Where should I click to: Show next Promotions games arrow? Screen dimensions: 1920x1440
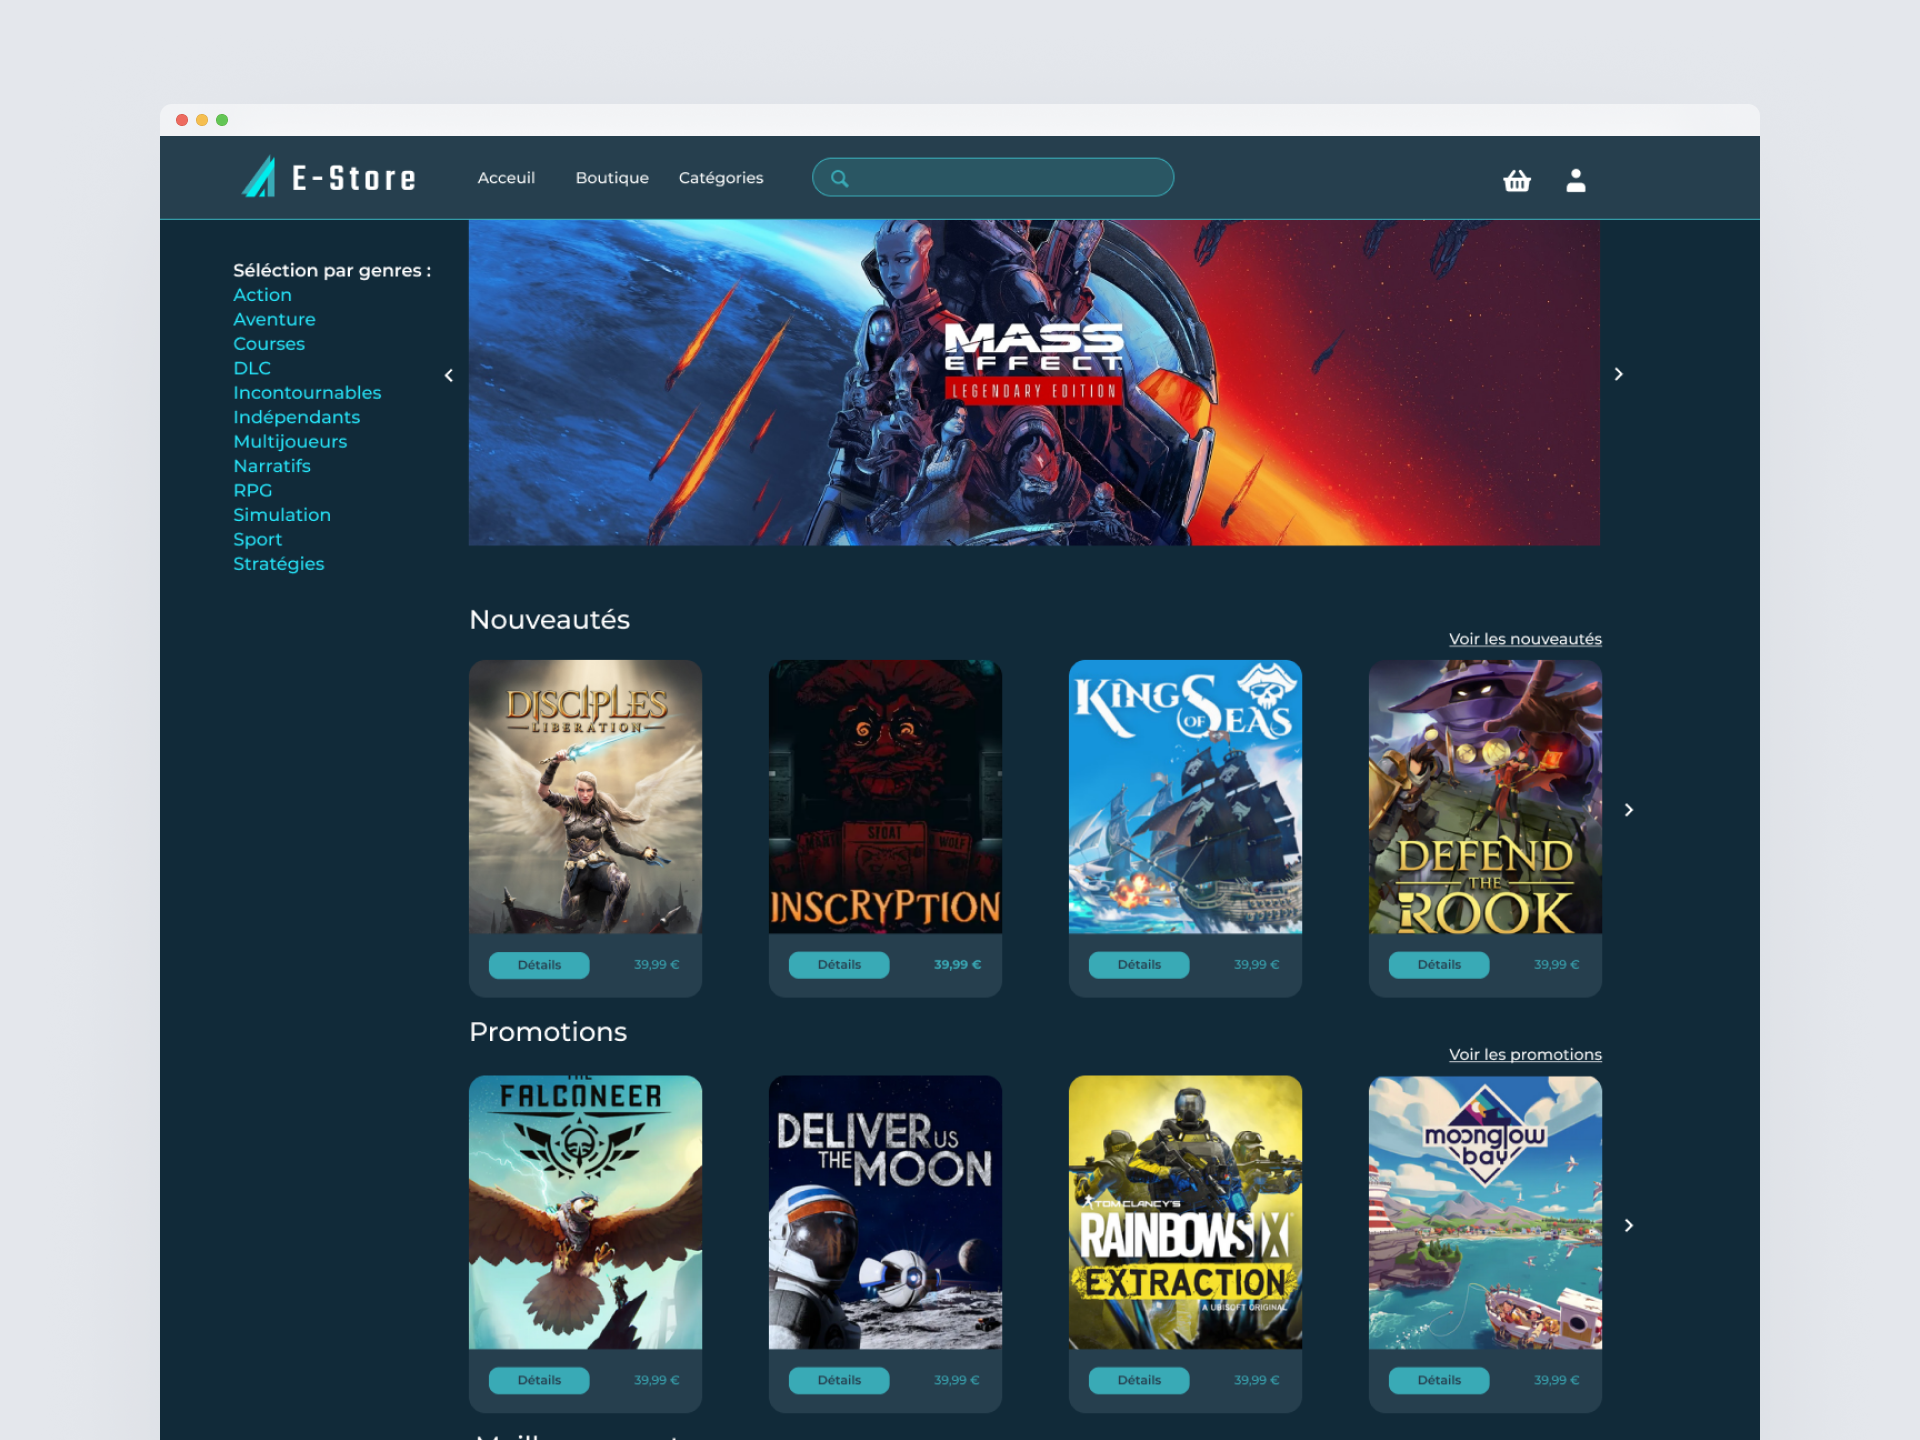pos(1629,1225)
